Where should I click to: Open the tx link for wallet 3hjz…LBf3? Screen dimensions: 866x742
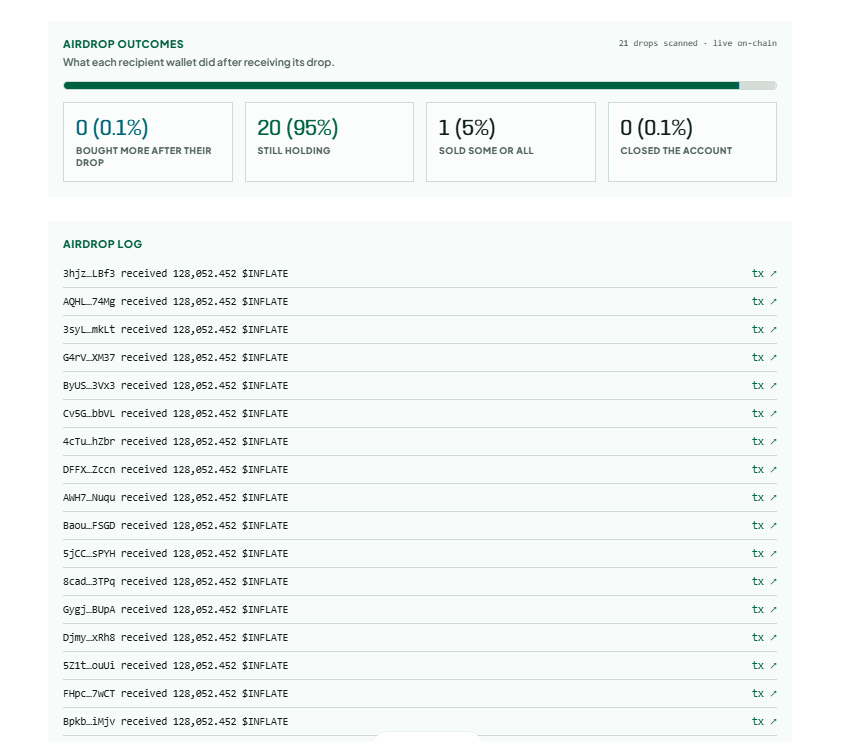pos(764,273)
